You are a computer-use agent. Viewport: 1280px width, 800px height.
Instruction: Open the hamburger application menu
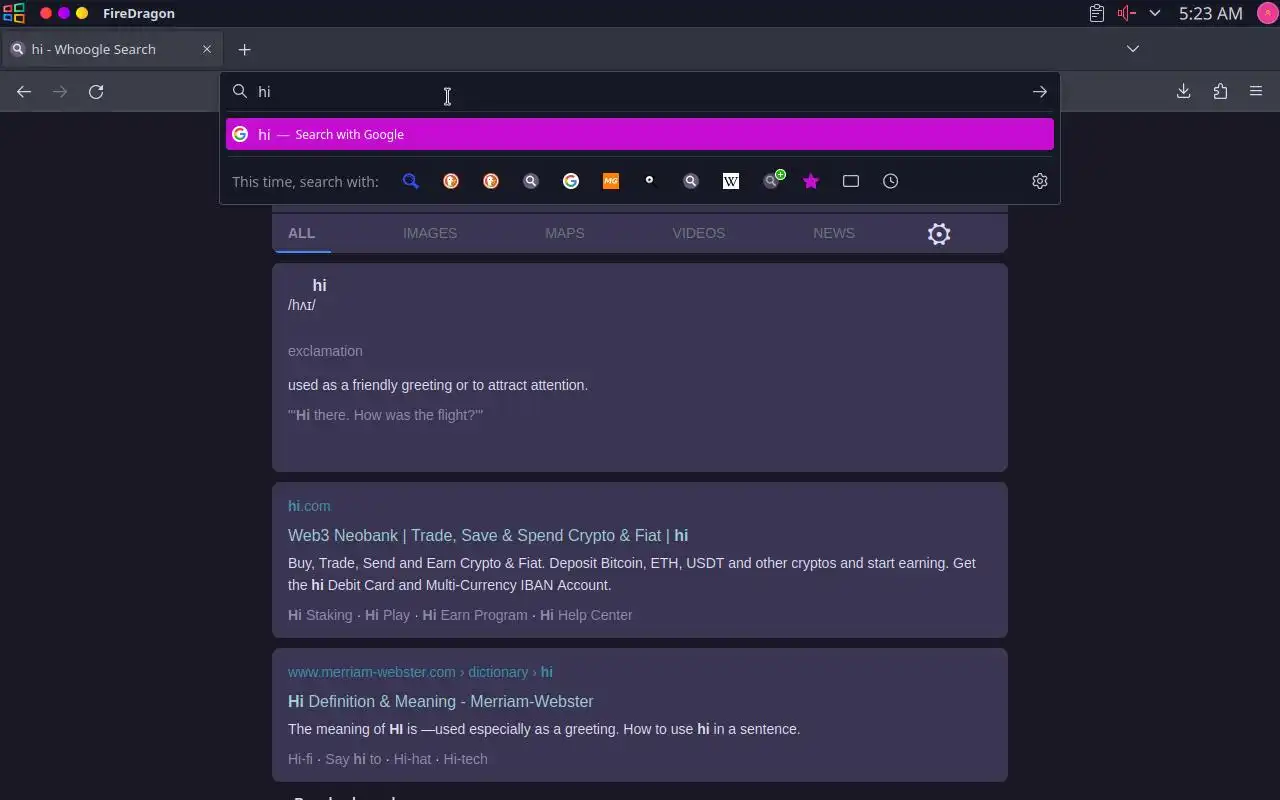[x=1256, y=92]
